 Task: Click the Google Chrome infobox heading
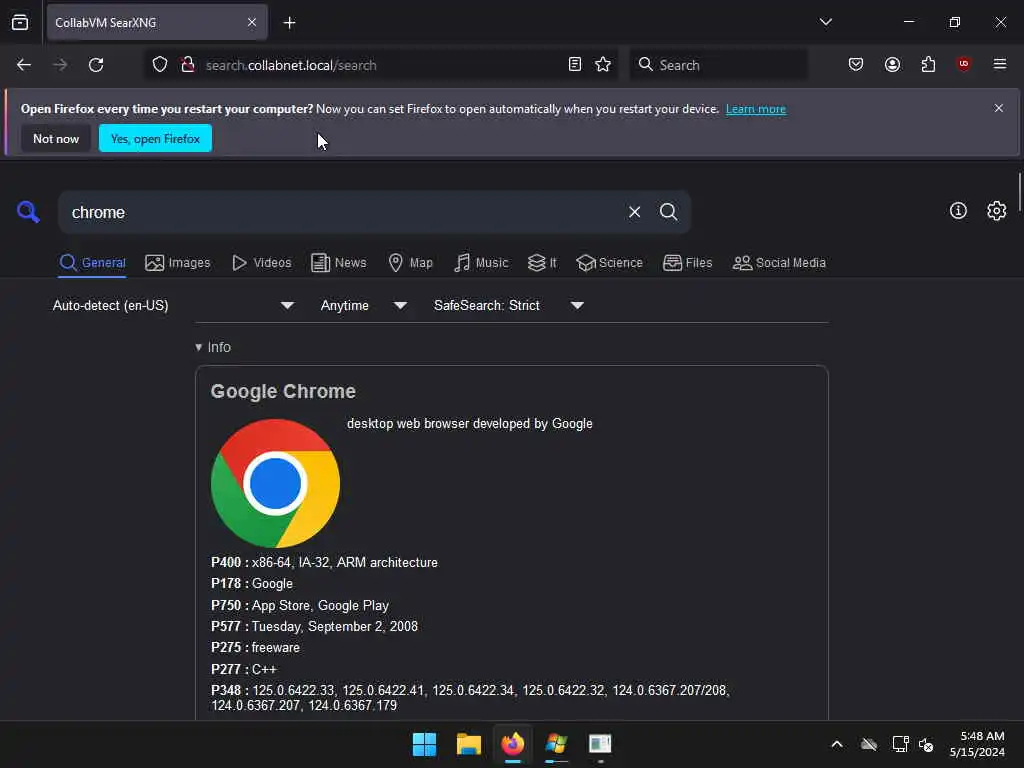click(x=283, y=391)
